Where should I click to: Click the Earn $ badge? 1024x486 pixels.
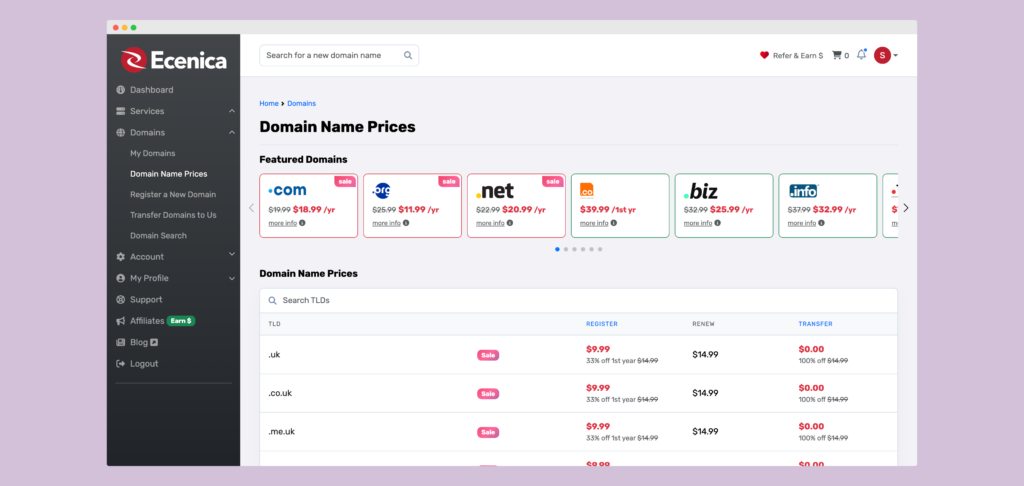181,321
